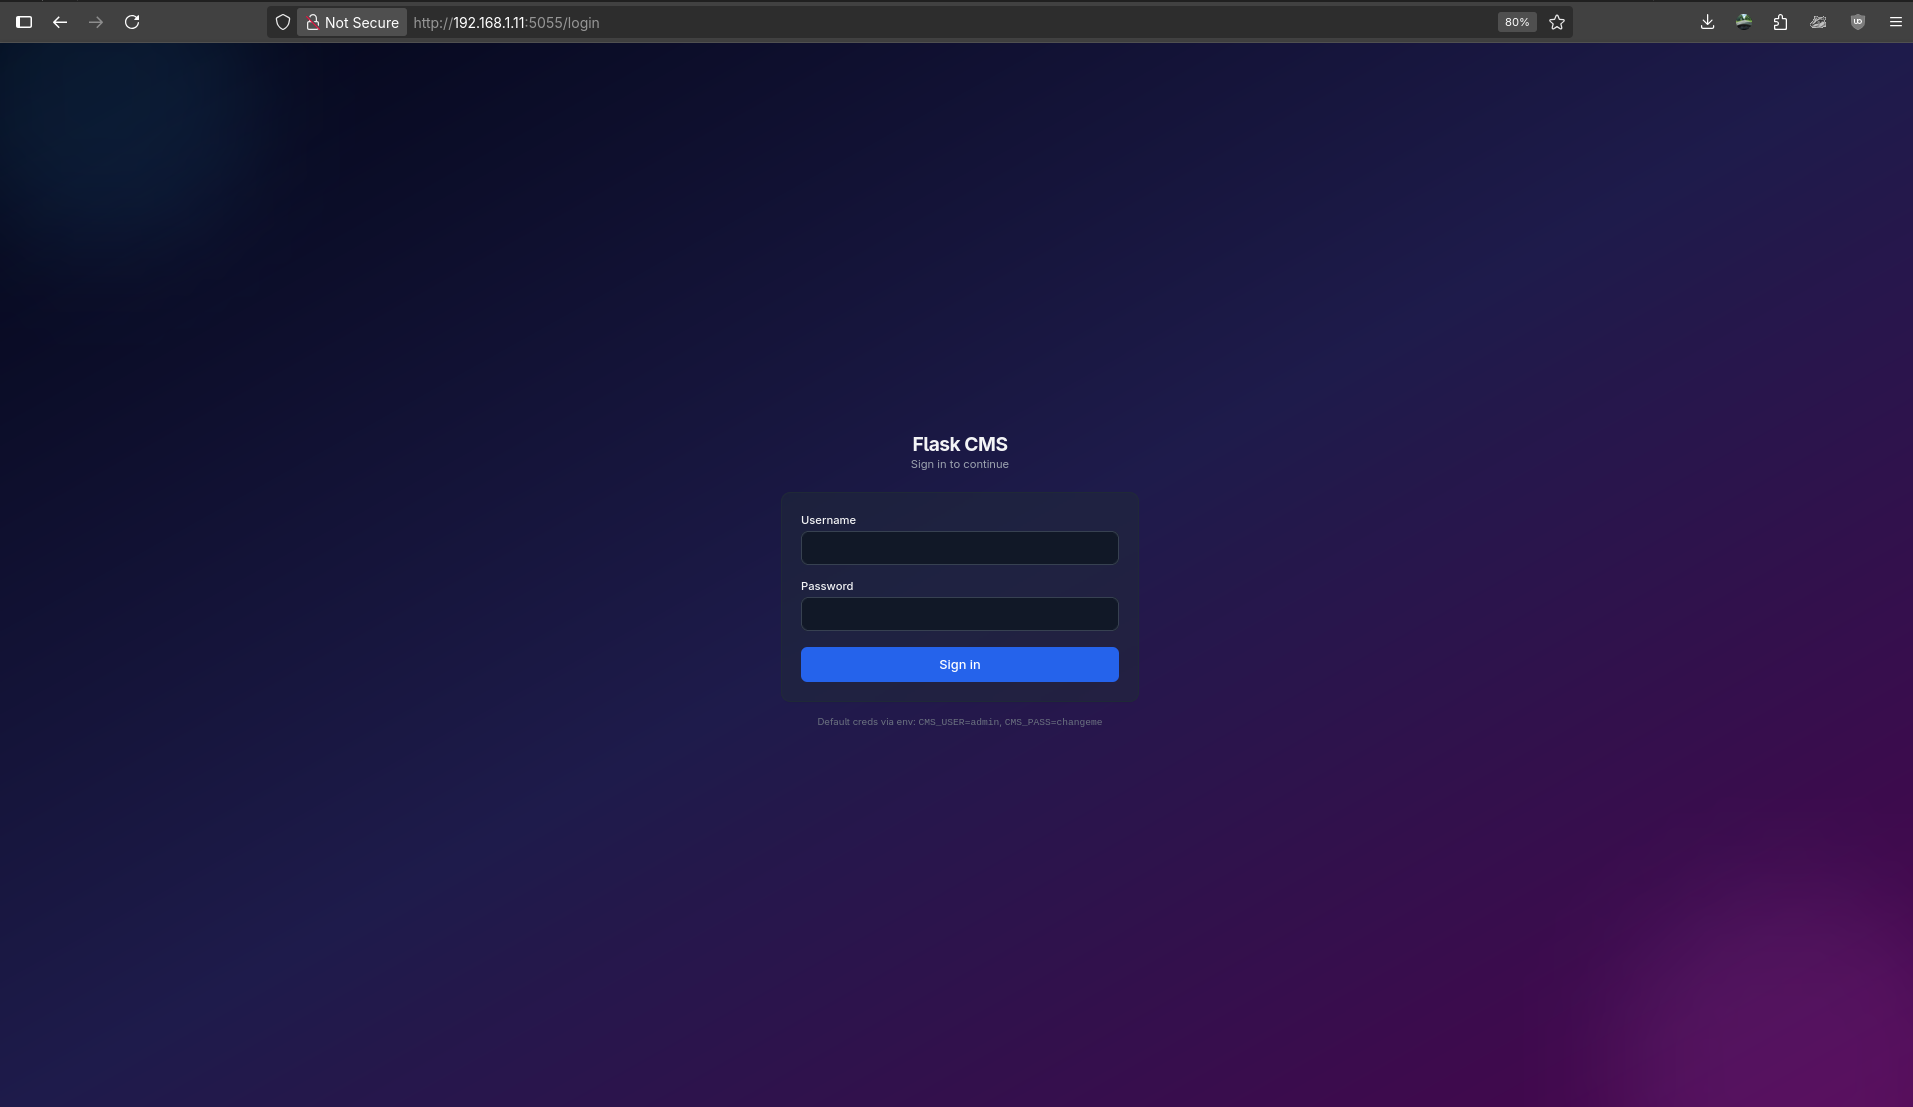Bookmark this page with the star
The height and width of the screenshot is (1107, 1913).
pyautogui.click(x=1557, y=22)
